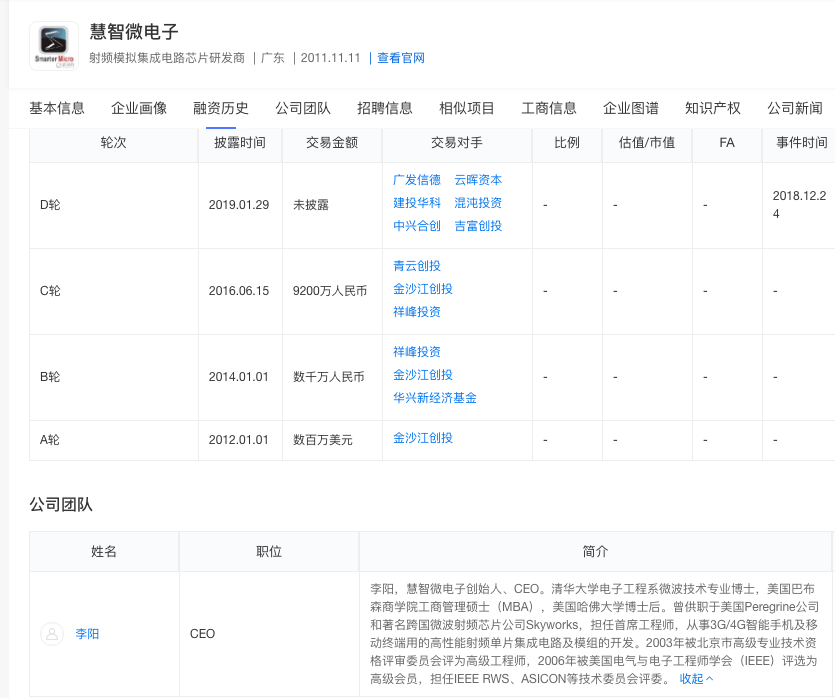Open the 李阳 profile link

tap(87, 634)
